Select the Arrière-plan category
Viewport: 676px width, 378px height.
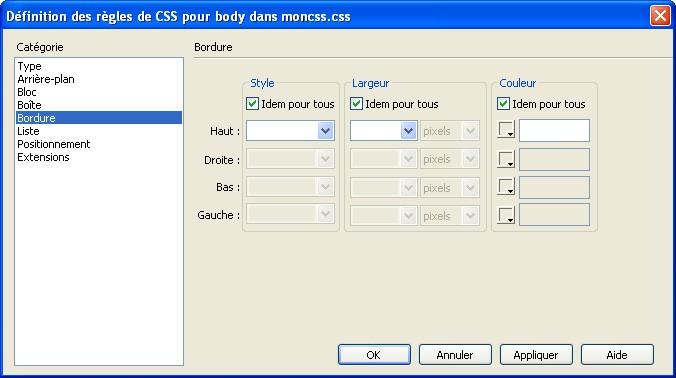99,79
